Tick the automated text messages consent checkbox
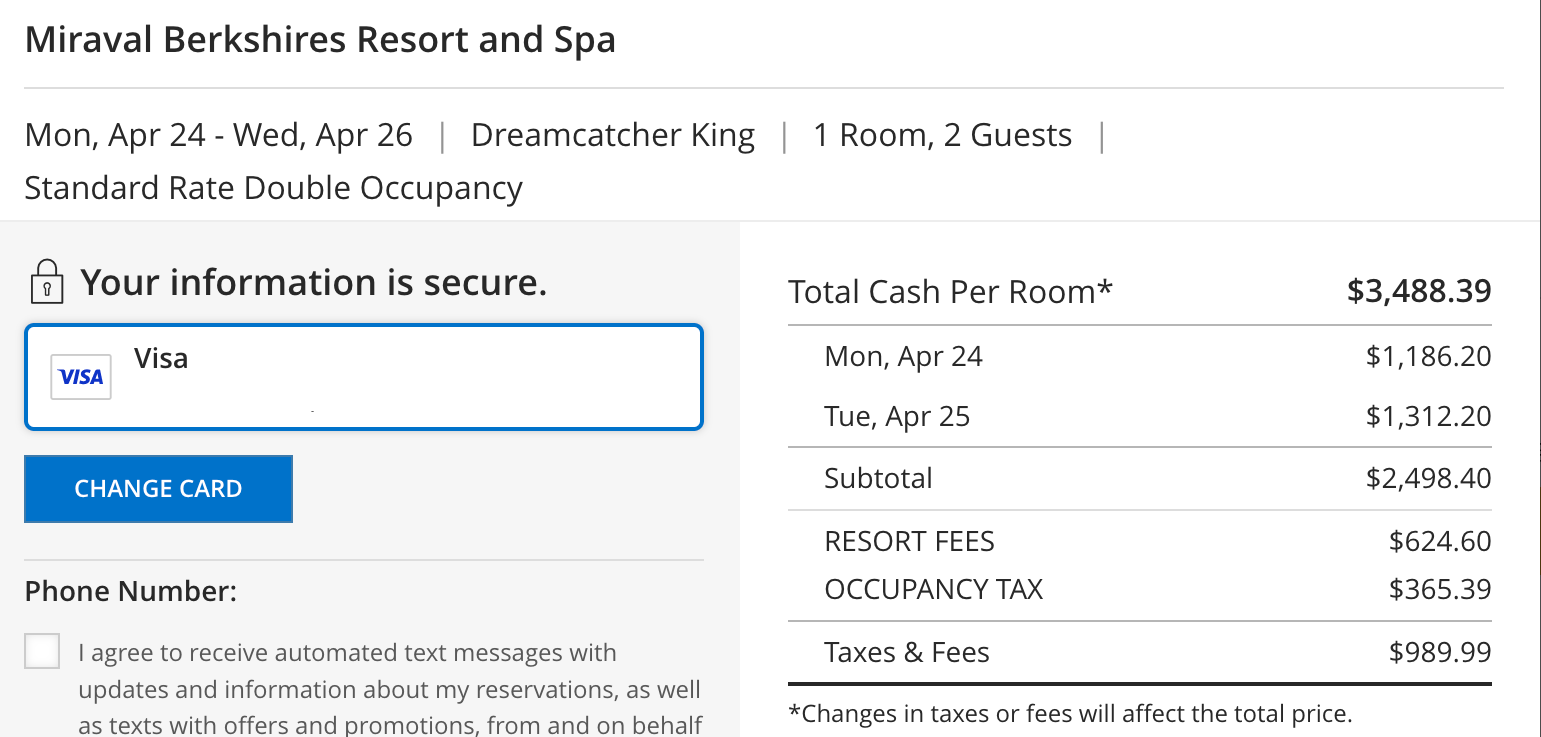This screenshot has width=1541, height=737. [43, 651]
